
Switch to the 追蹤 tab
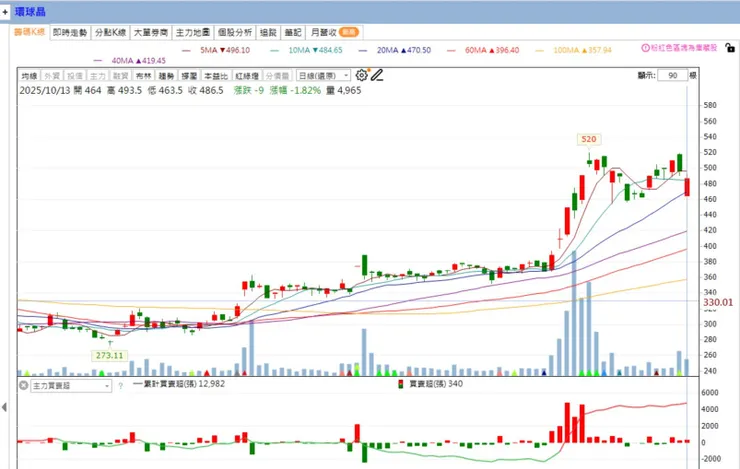point(268,33)
